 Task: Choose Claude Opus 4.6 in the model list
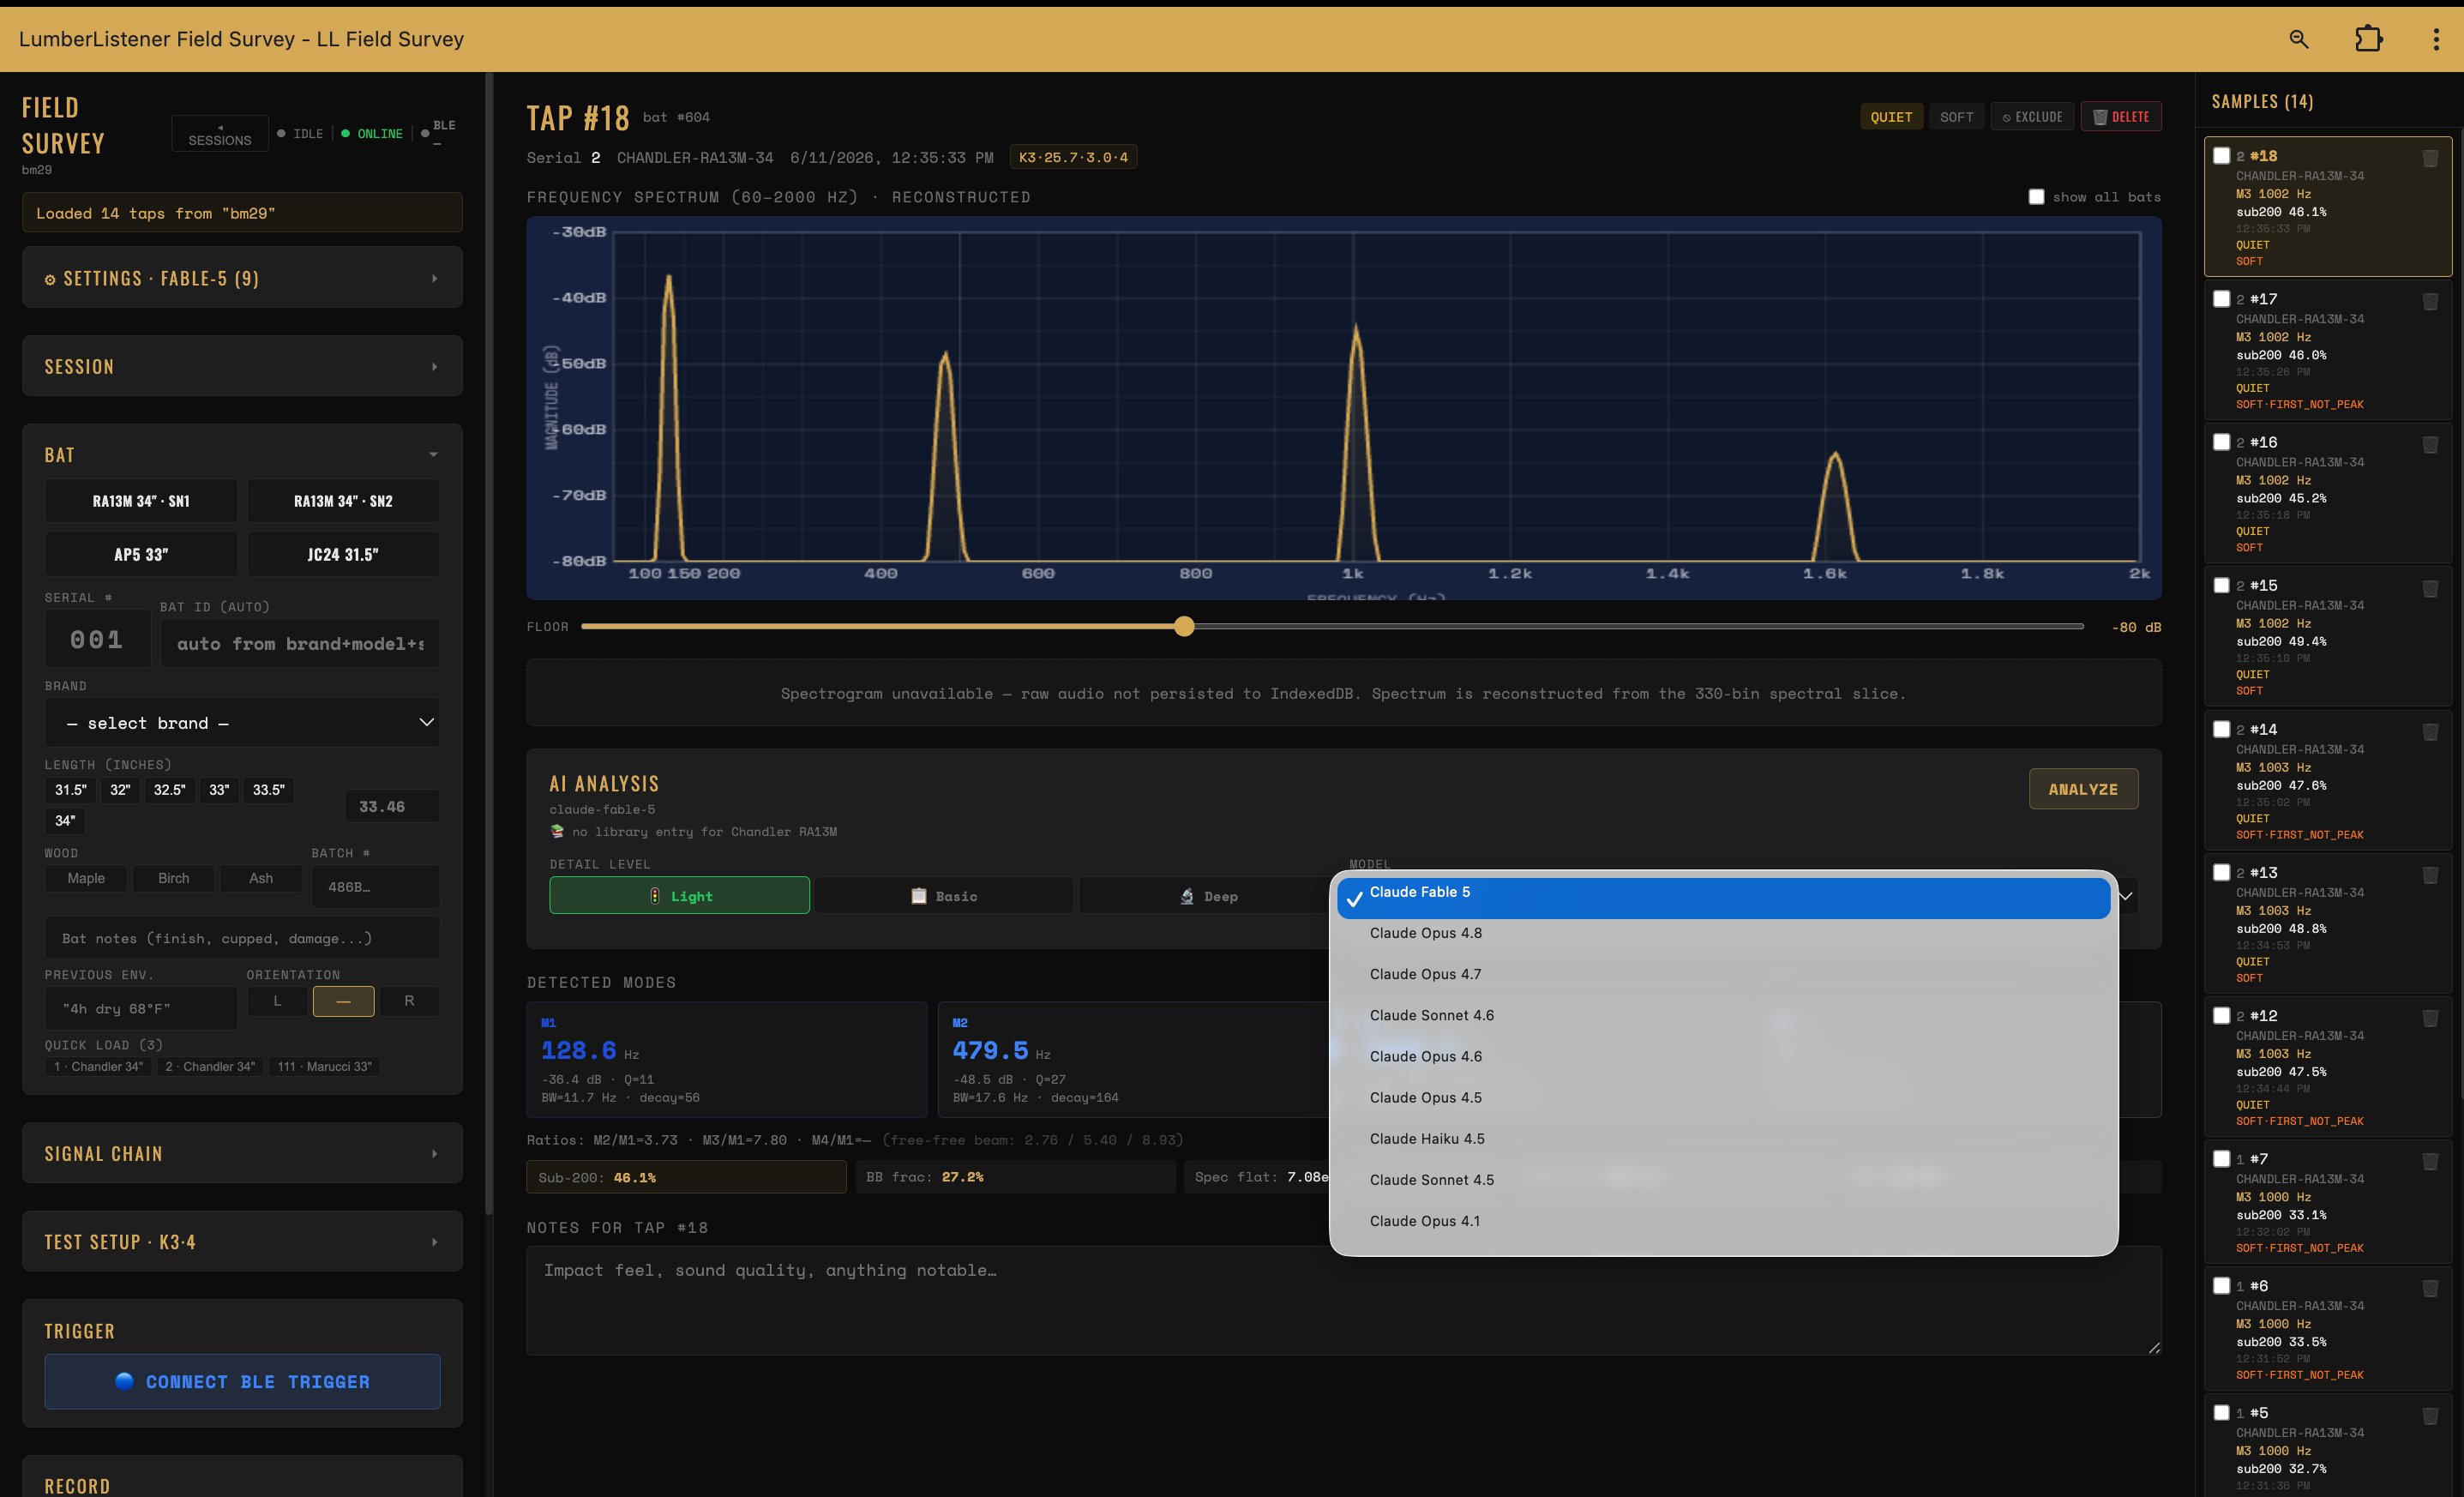pos(1723,1056)
